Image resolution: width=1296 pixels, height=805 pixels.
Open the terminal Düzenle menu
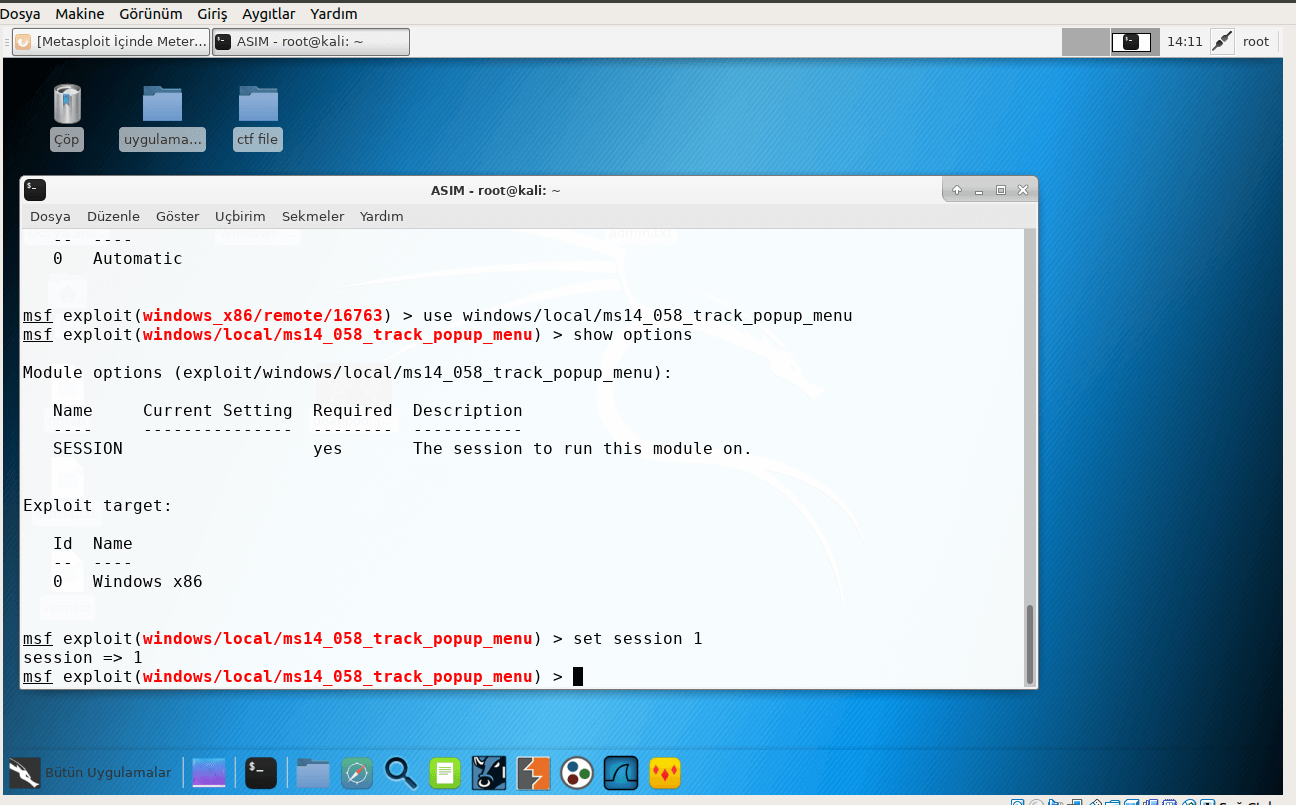click(113, 216)
